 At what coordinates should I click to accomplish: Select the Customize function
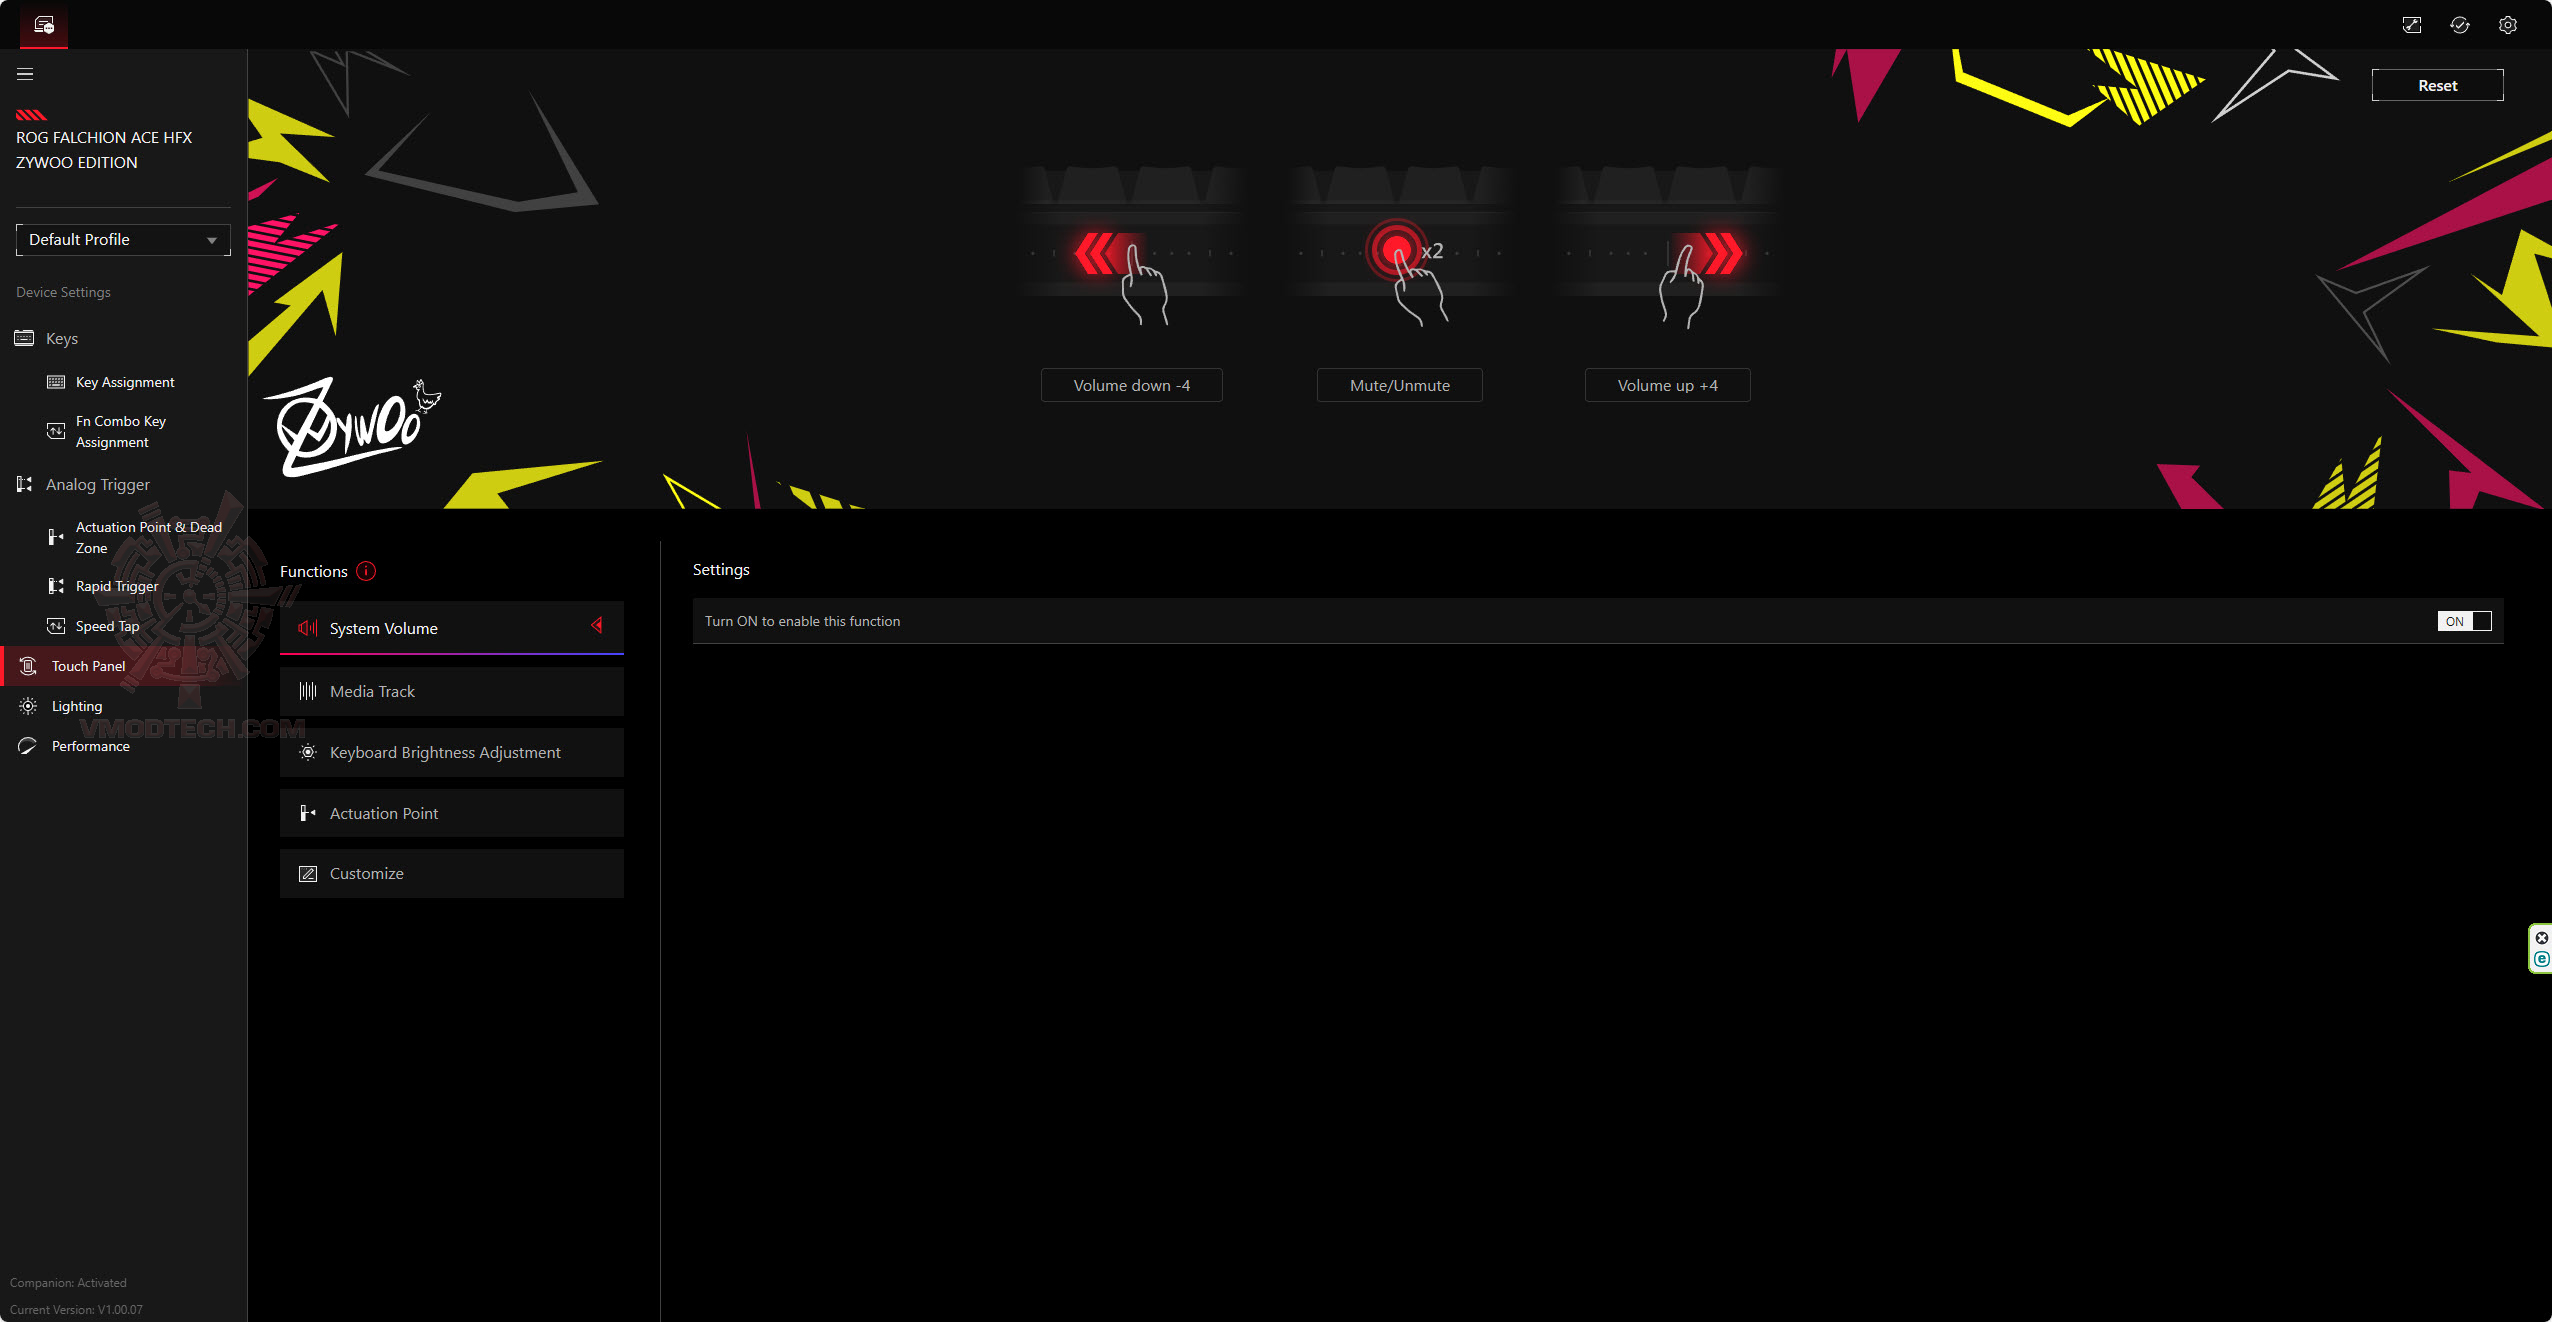coord(451,874)
